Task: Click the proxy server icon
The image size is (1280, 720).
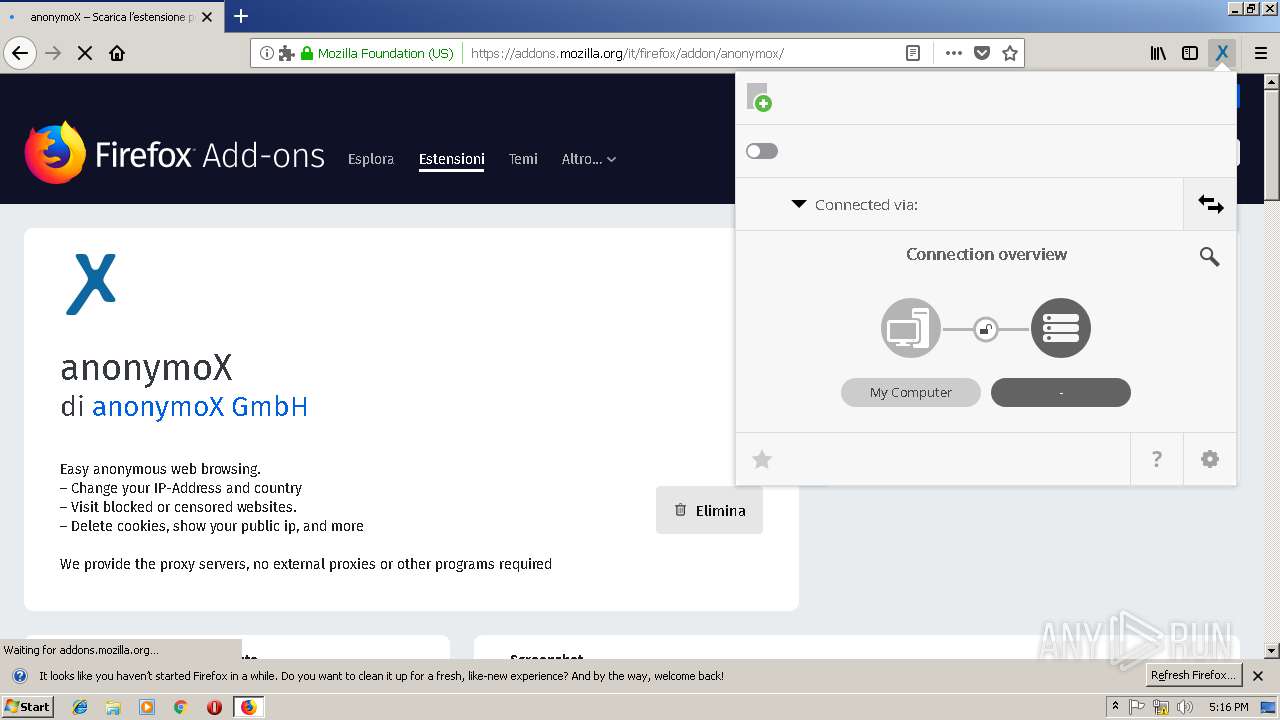Action: [1061, 328]
